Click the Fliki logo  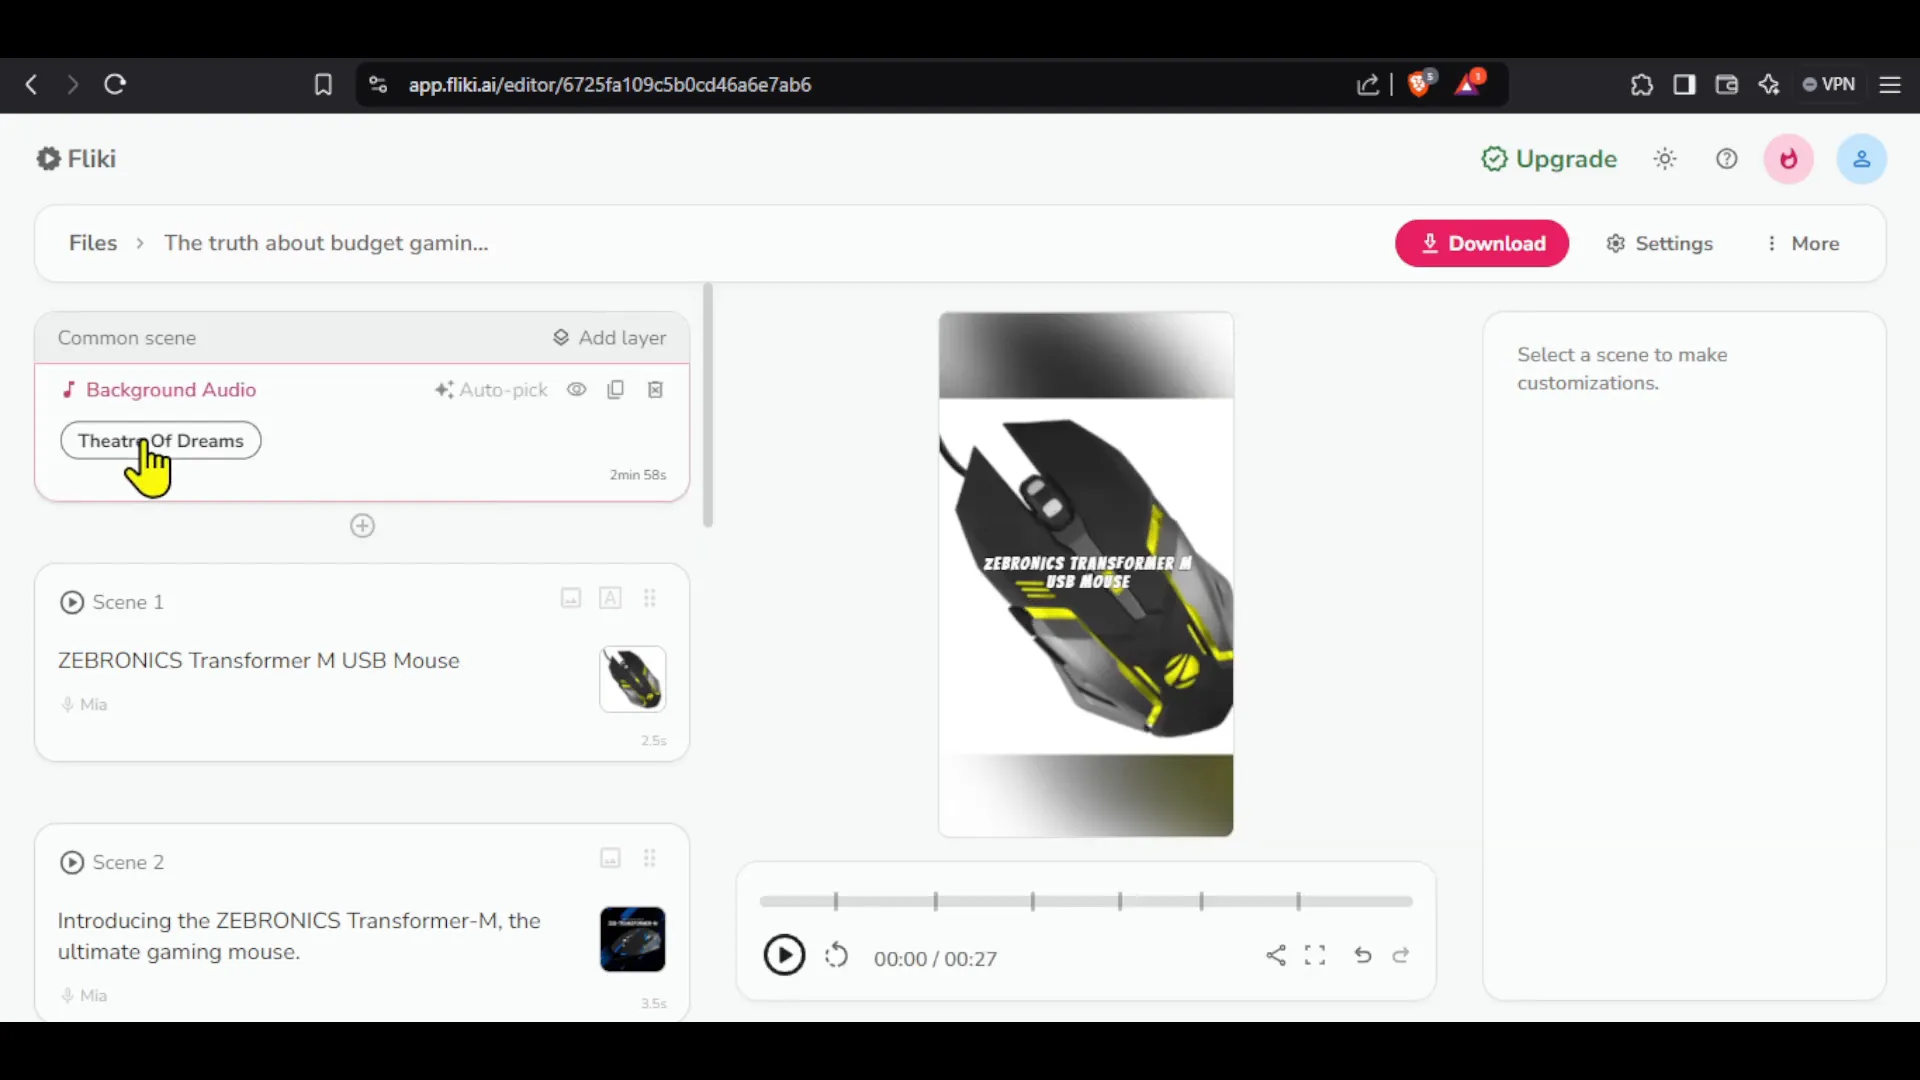pyautogui.click(x=76, y=159)
